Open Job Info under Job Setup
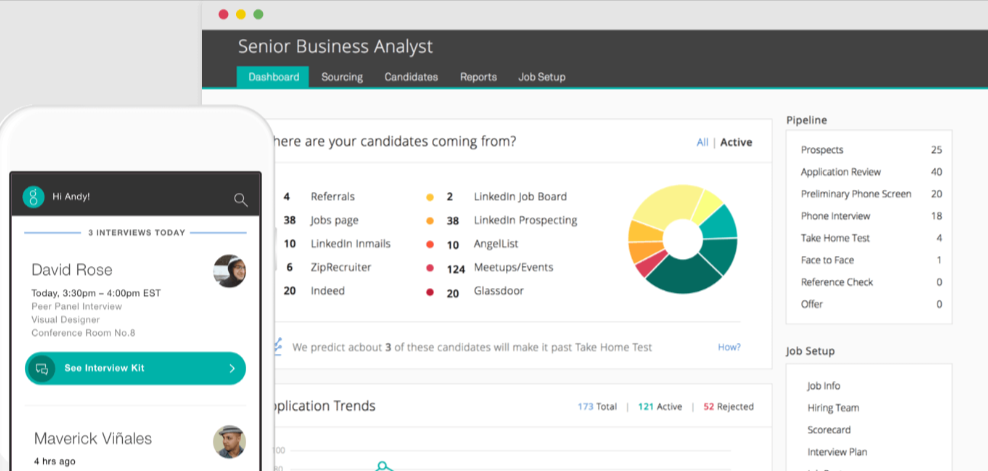Screen dimensions: 988x471 click(x=824, y=386)
